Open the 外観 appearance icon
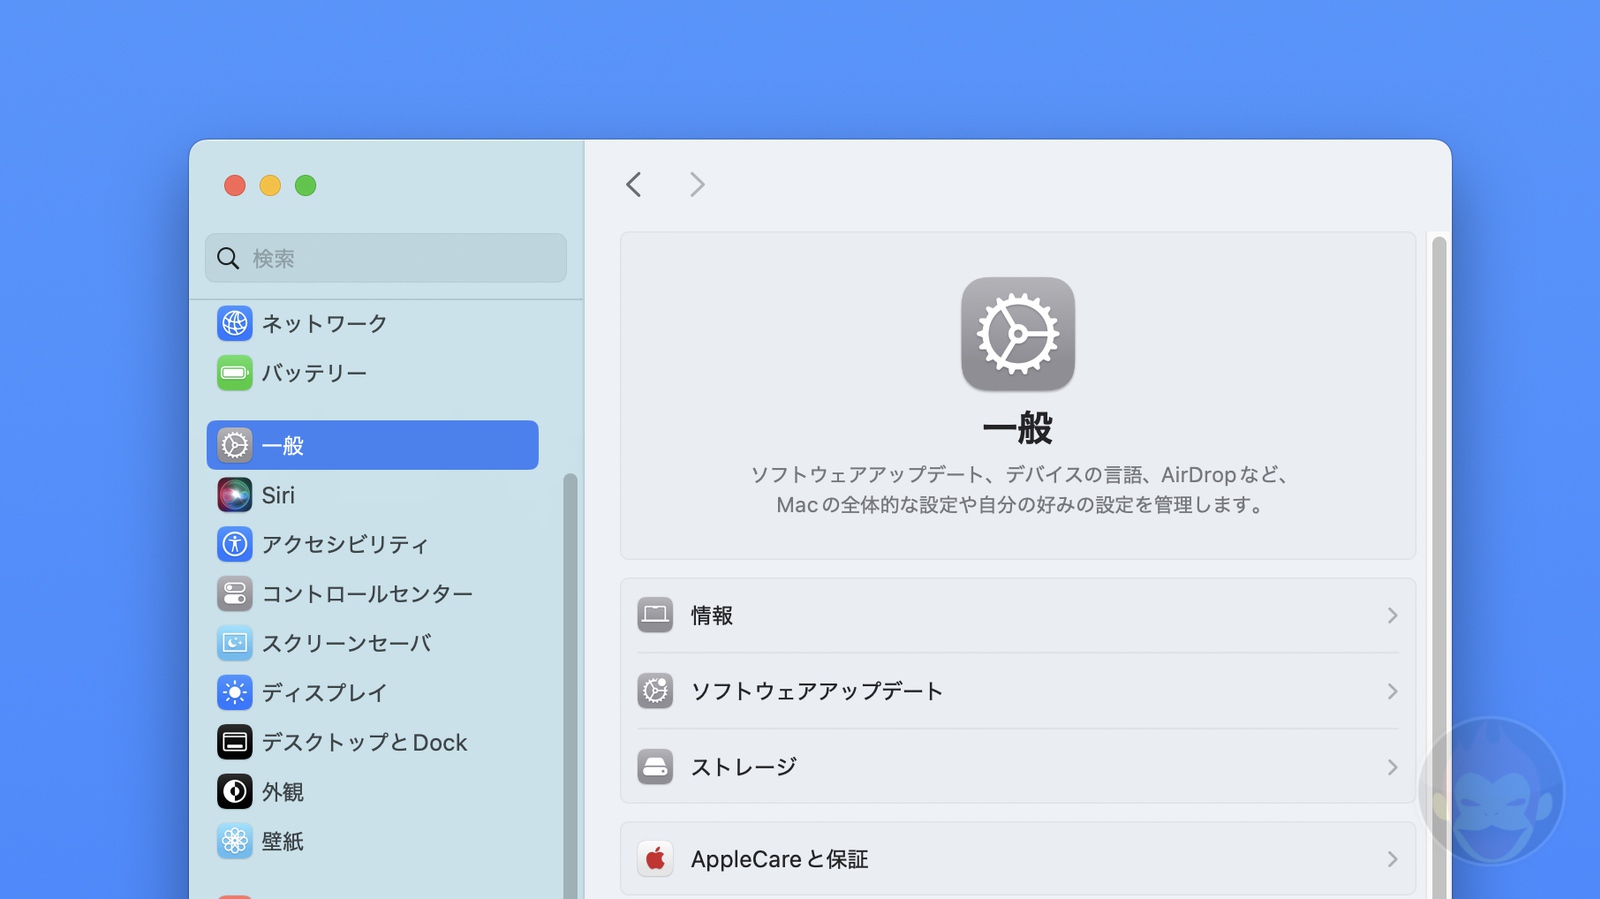The image size is (1600, 899). tap(234, 792)
